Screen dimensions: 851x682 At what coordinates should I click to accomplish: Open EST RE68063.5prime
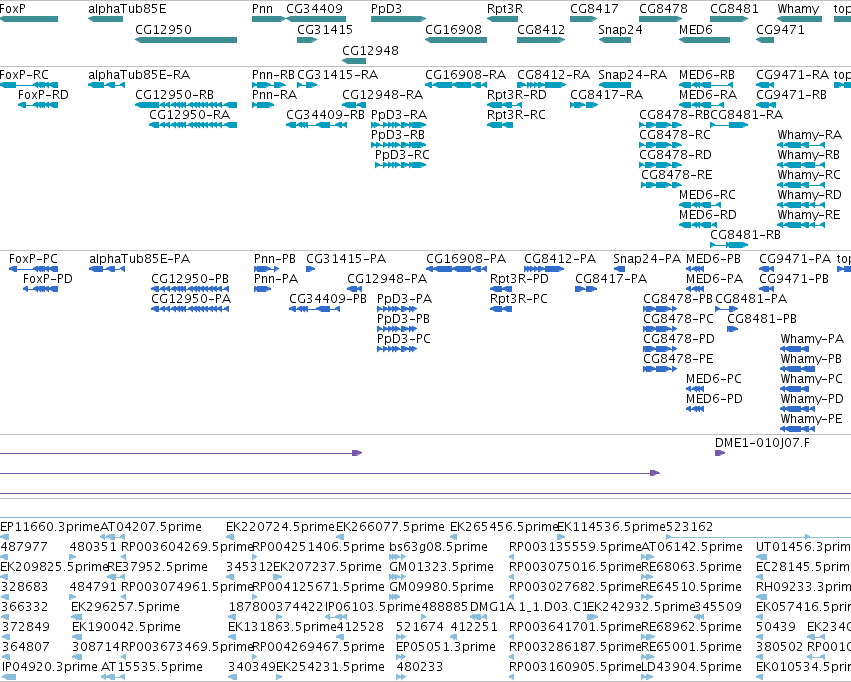click(691, 566)
